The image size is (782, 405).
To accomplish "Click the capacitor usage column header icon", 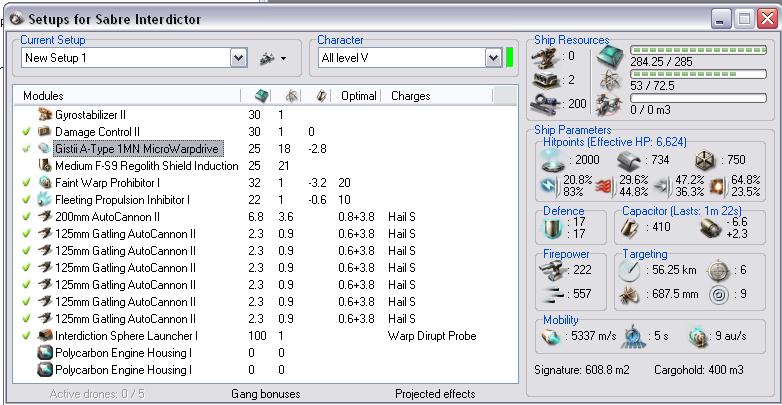I will tap(321, 96).
